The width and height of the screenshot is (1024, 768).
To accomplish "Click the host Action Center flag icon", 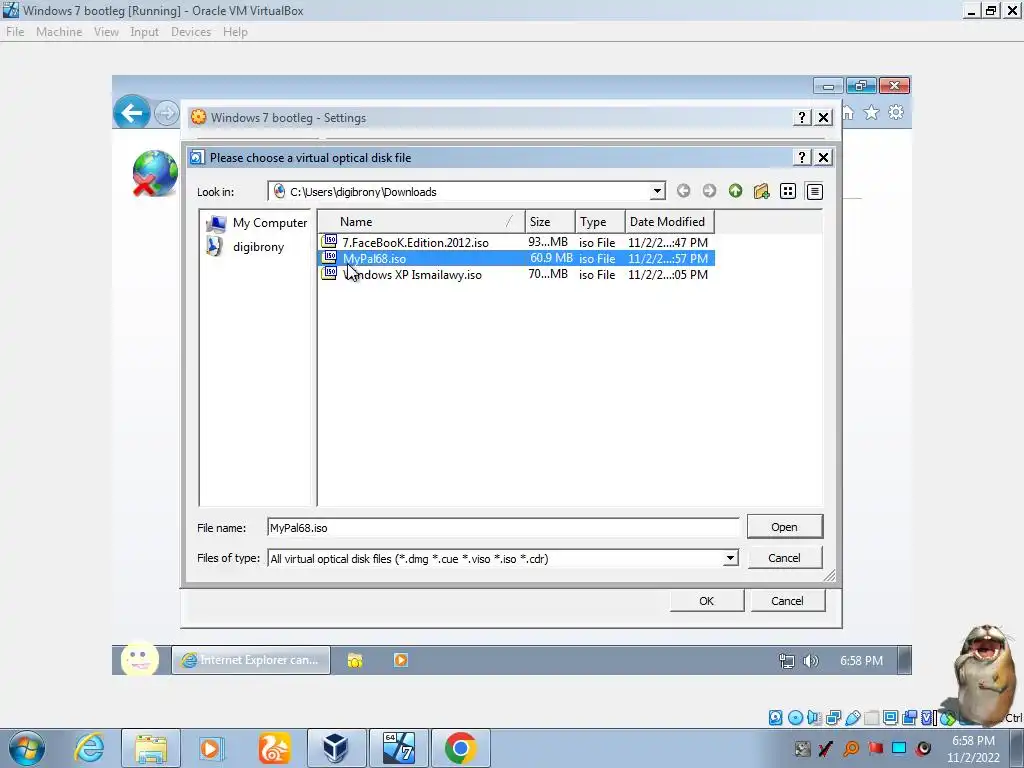I will click(875, 748).
